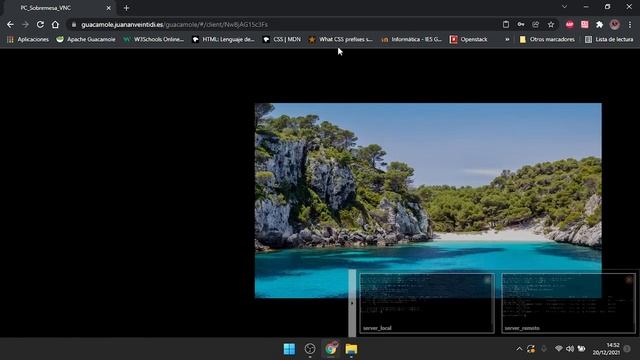This screenshot has height=360, width=640.
Task: Close the server_local thumbnail
Action: (487, 280)
